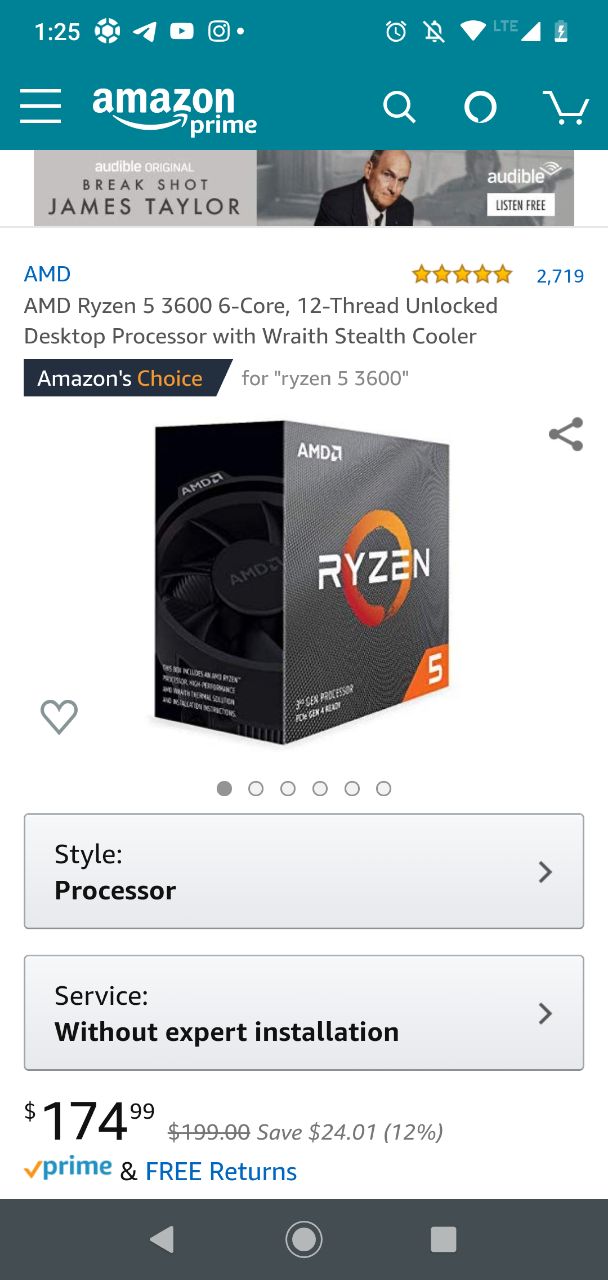Open the AMD brand link

click(47, 274)
